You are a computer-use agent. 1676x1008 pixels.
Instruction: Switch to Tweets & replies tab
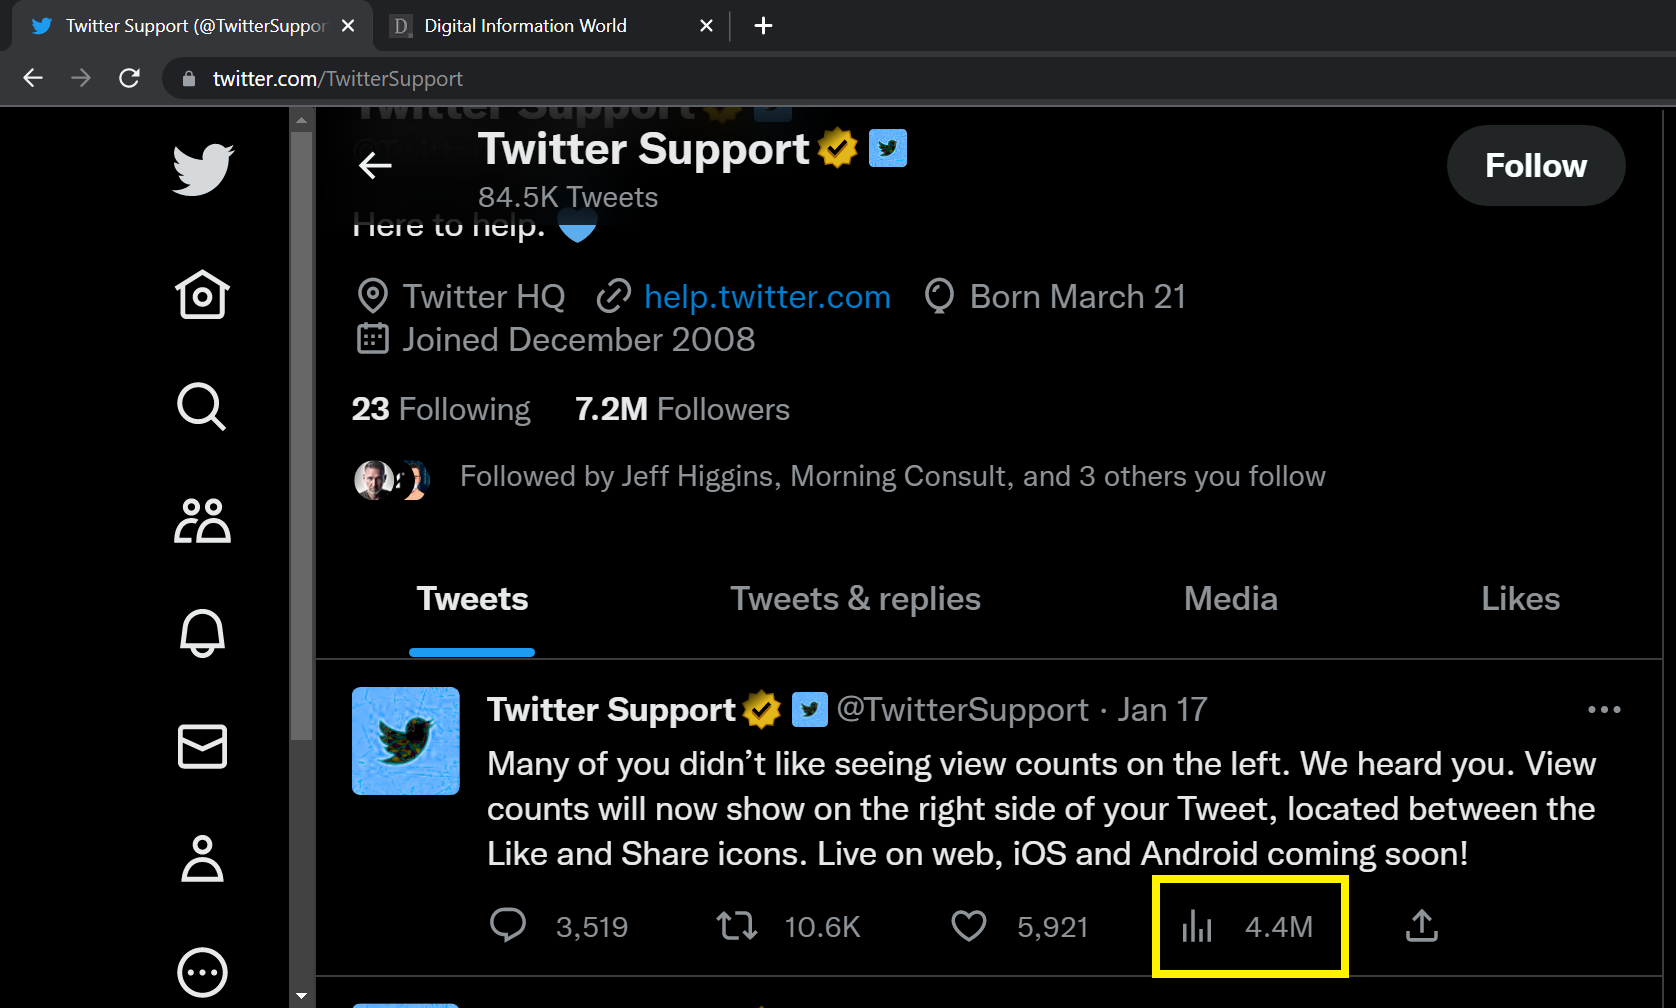(855, 599)
